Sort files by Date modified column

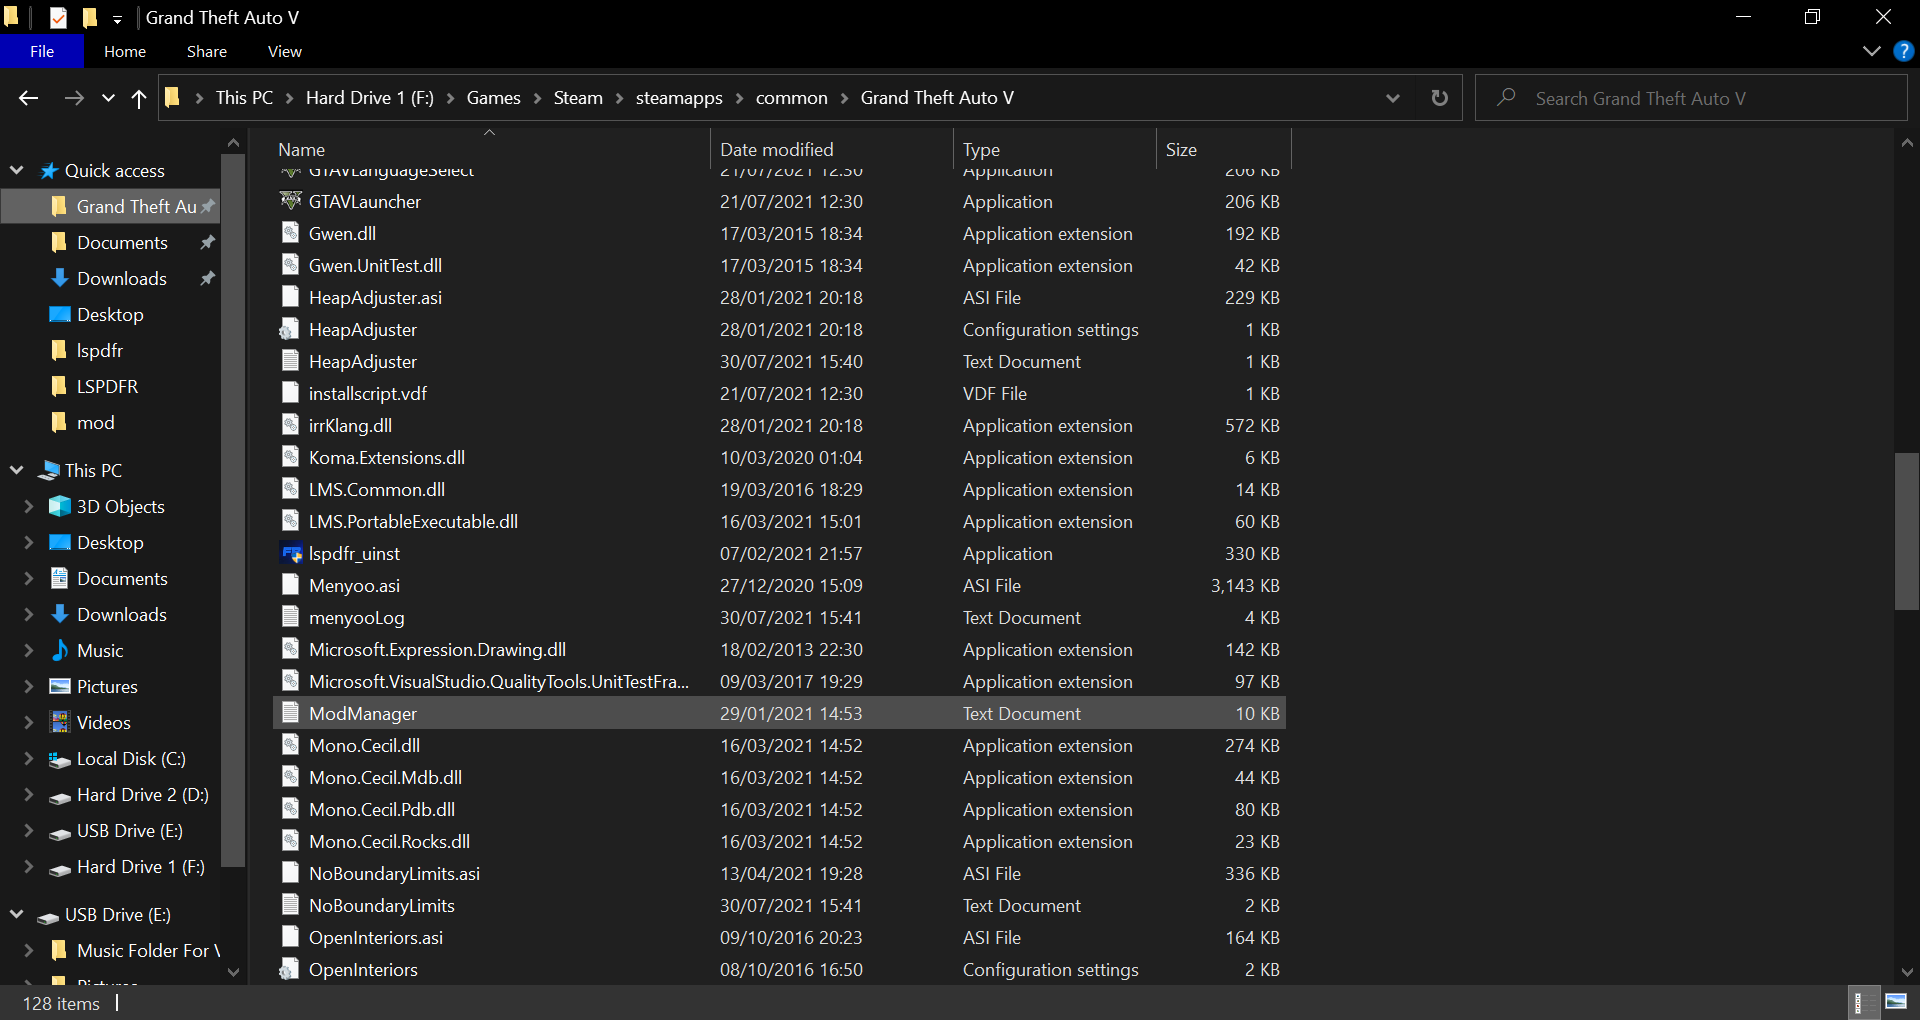coord(776,150)
